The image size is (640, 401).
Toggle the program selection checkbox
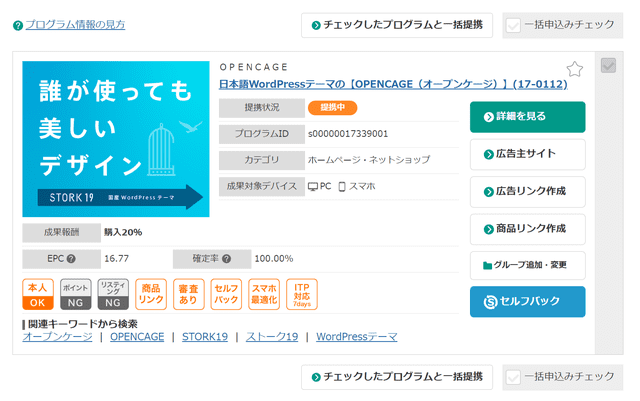coord(608,65)
